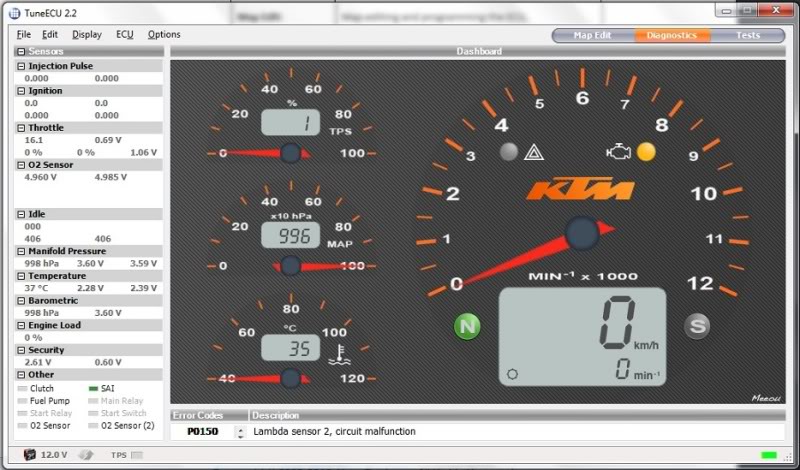Click the temperature gauge needle hub
Image resolution: width=800 pixels, height=470 pixels.
point(291,379)
